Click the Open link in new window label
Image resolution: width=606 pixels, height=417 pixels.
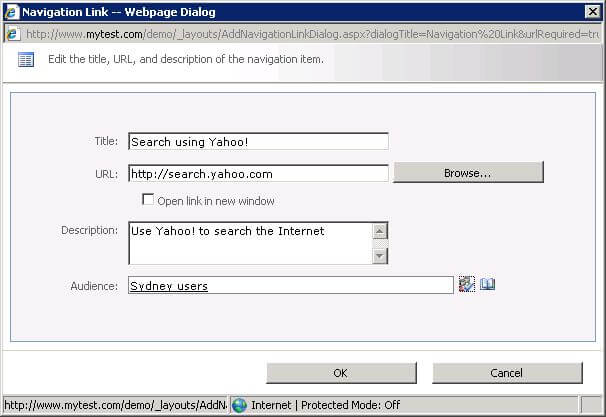pos(216,201)
